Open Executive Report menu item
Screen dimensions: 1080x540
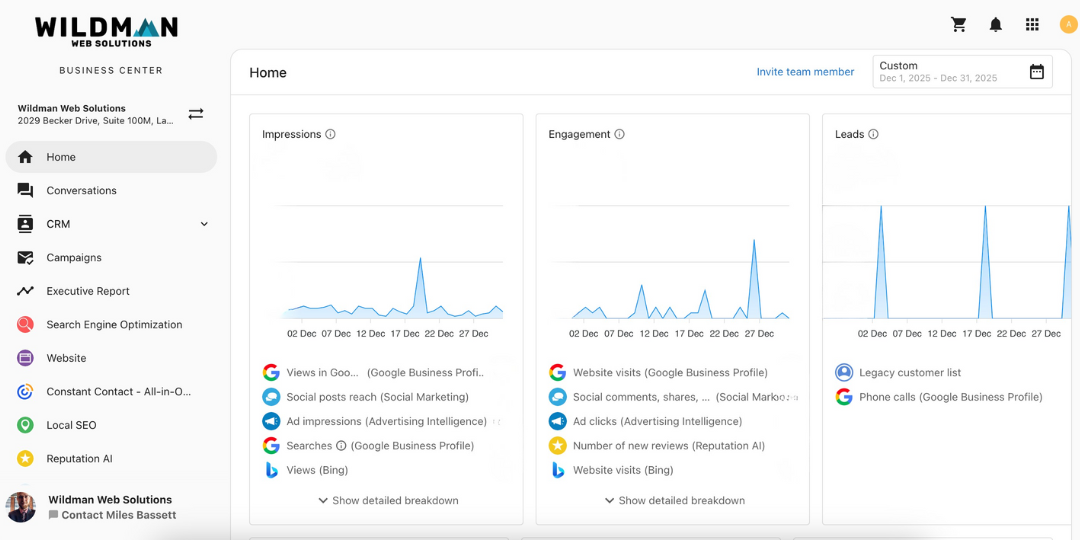coord(111,291)
